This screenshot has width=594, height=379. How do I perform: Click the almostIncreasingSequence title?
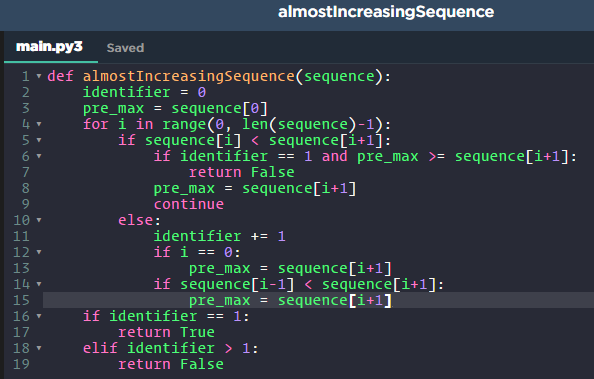point(386,12)
